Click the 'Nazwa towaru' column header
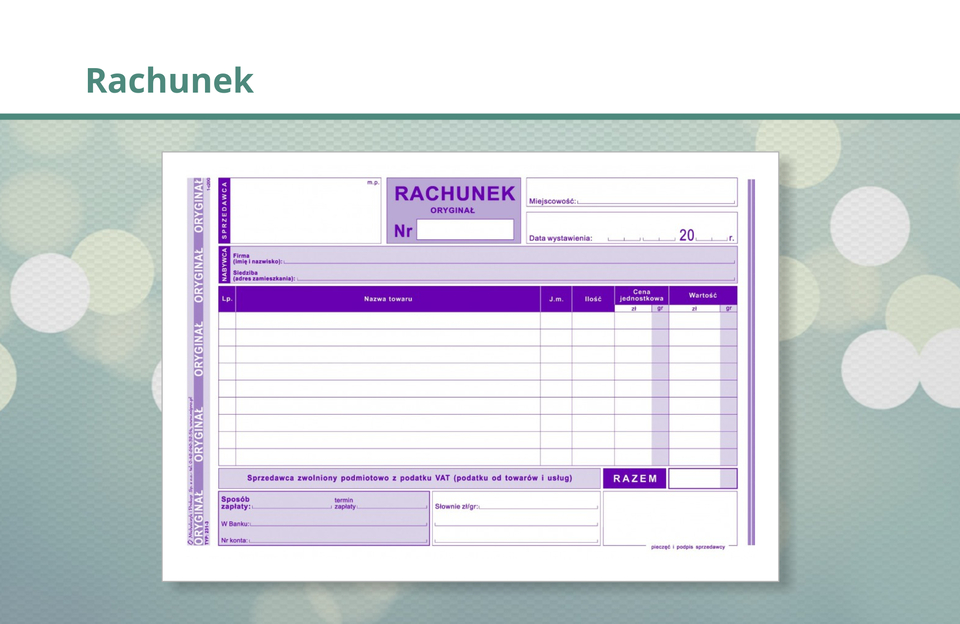The image size is (960, 624). coord(388,299)
